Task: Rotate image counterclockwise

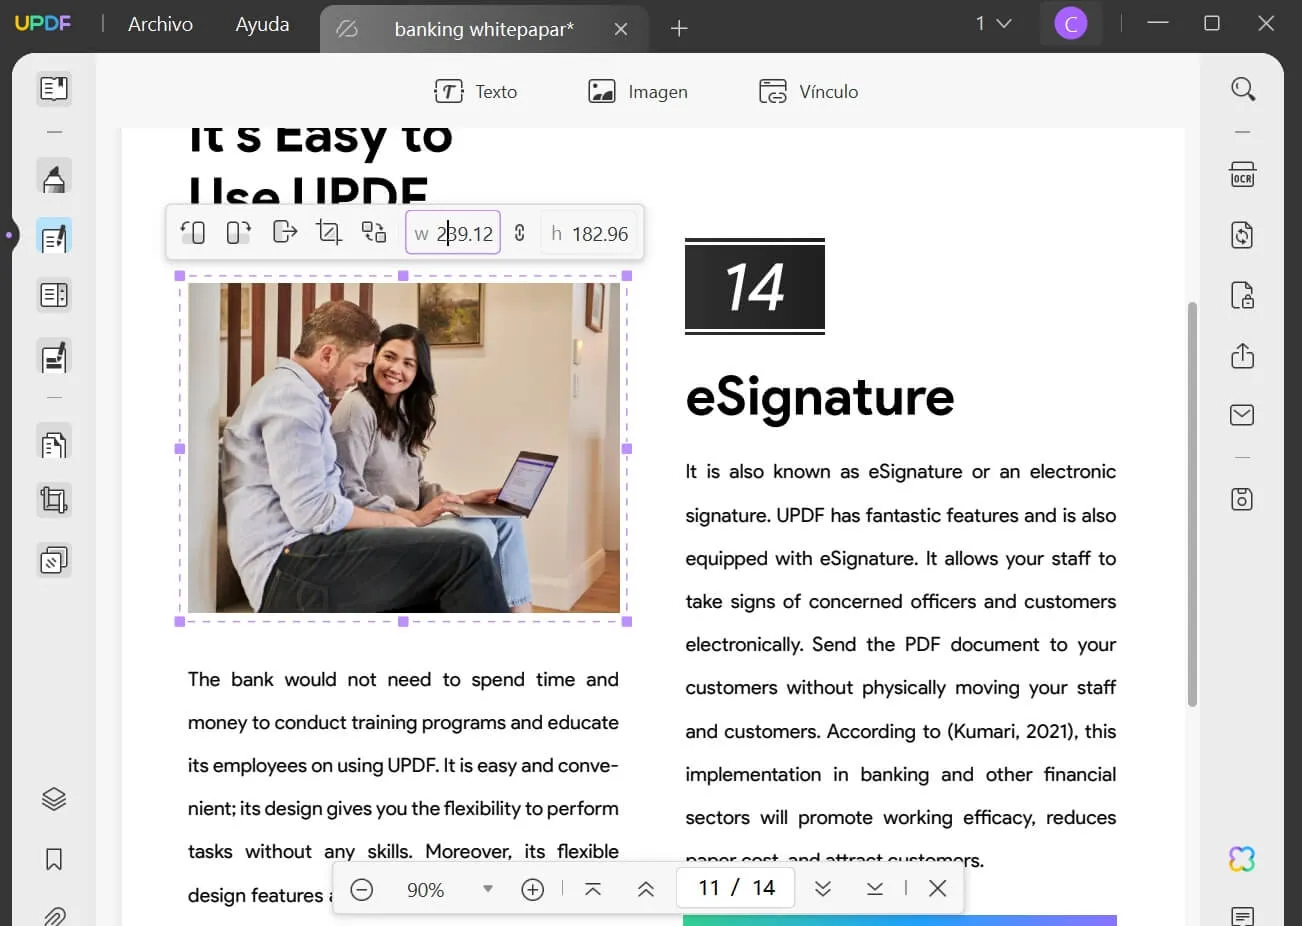Action: [x=193, y=233]
